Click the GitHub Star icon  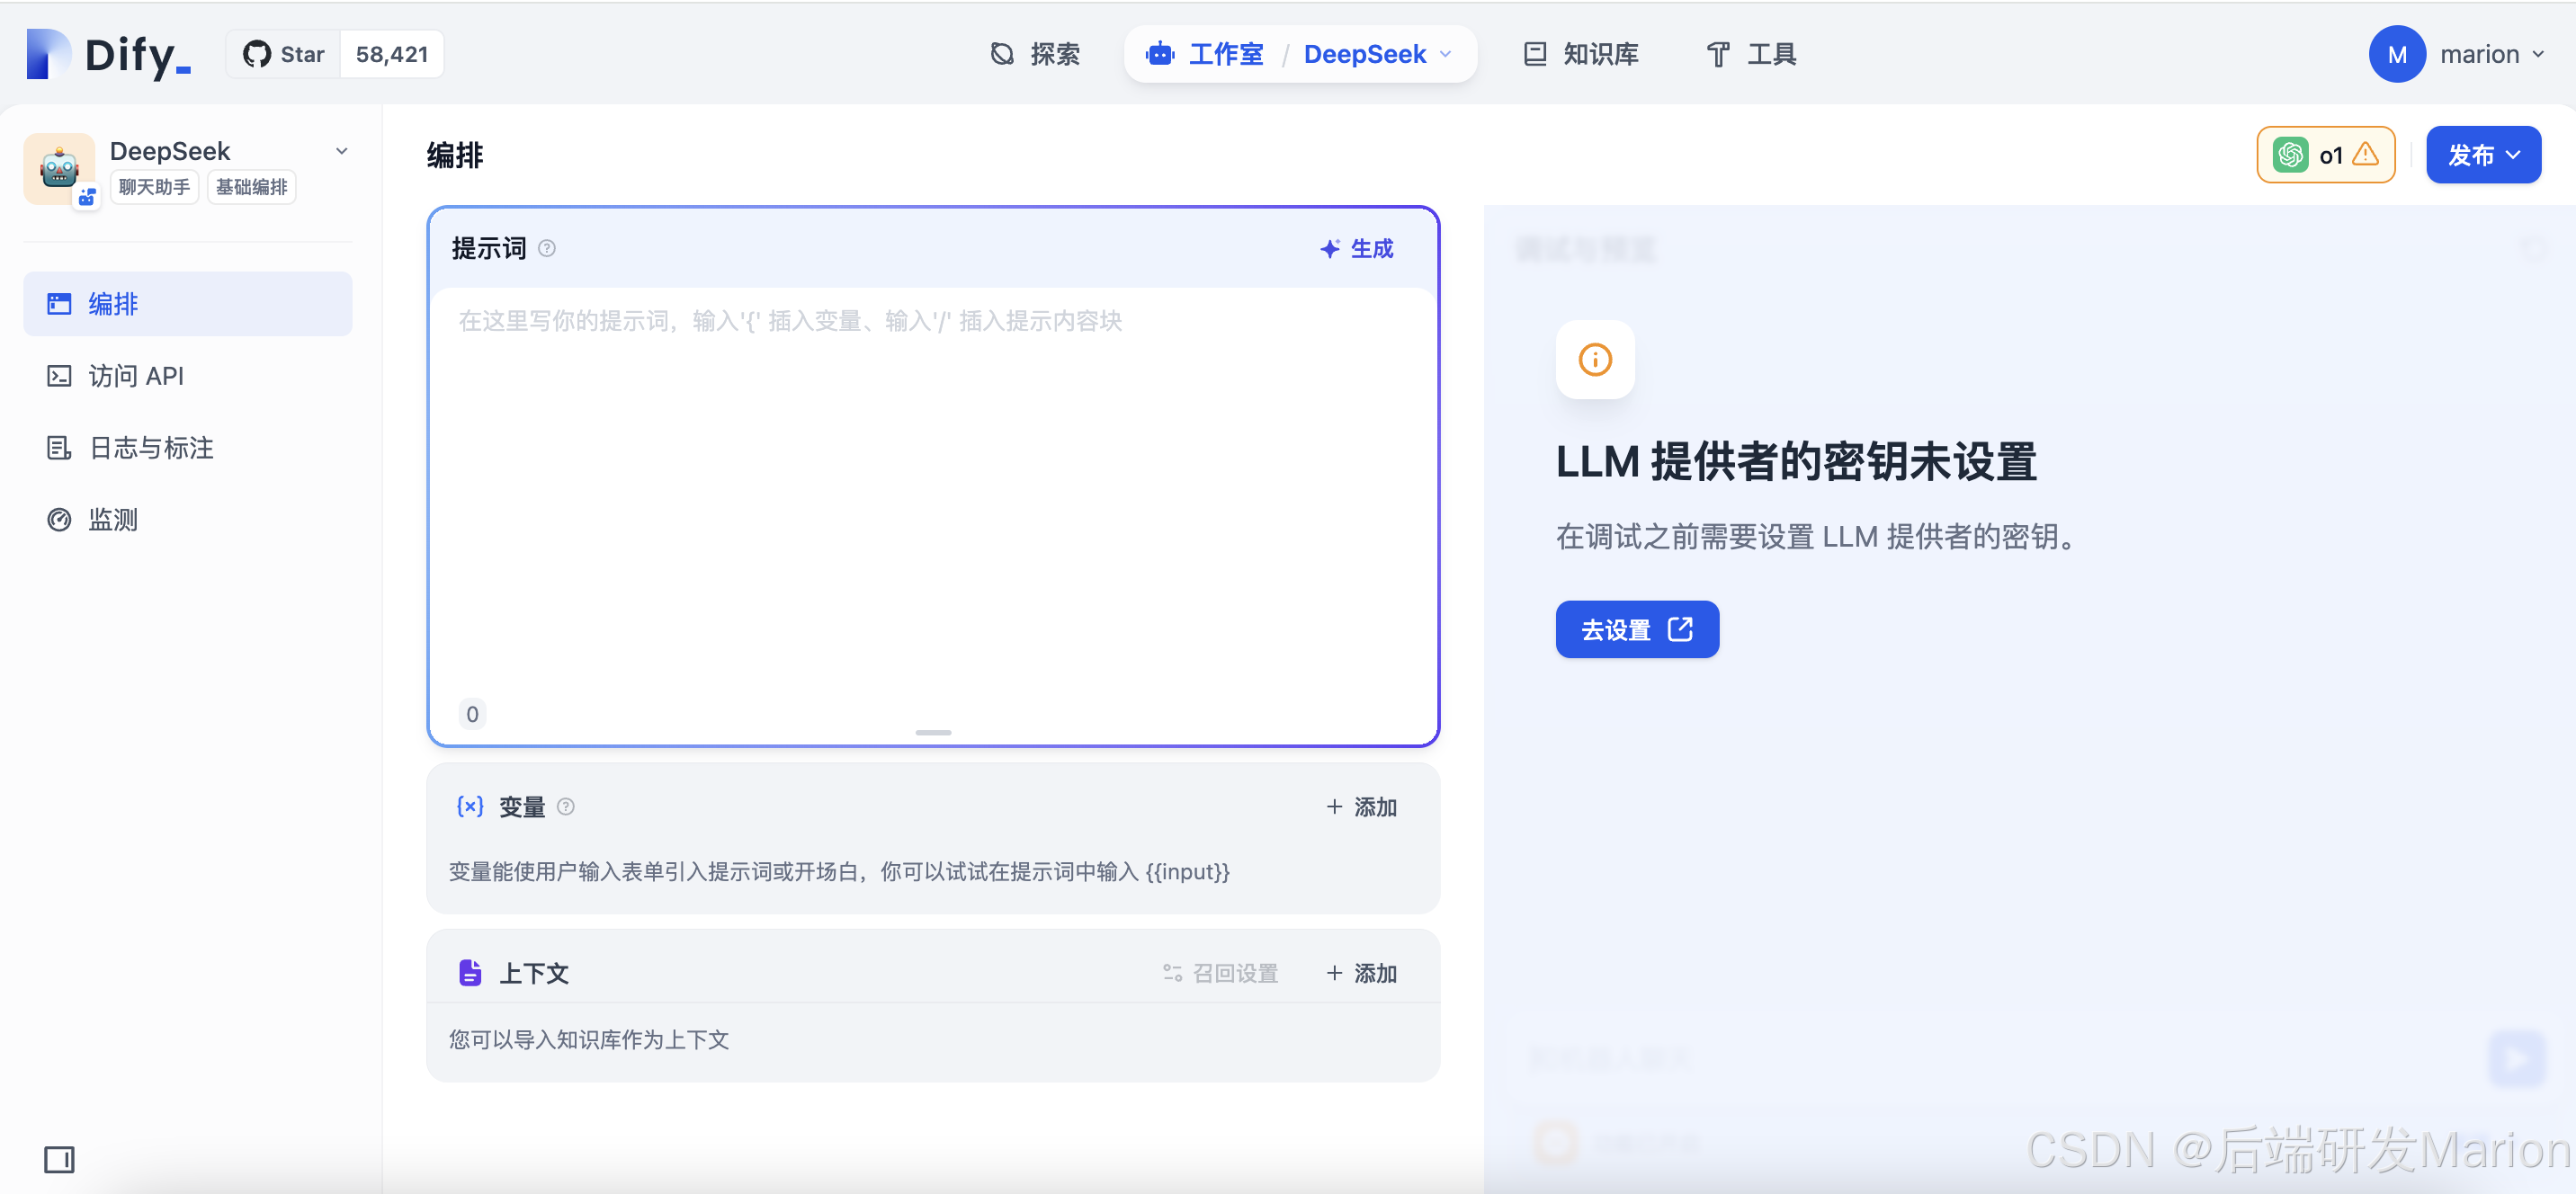pos(257,54)
